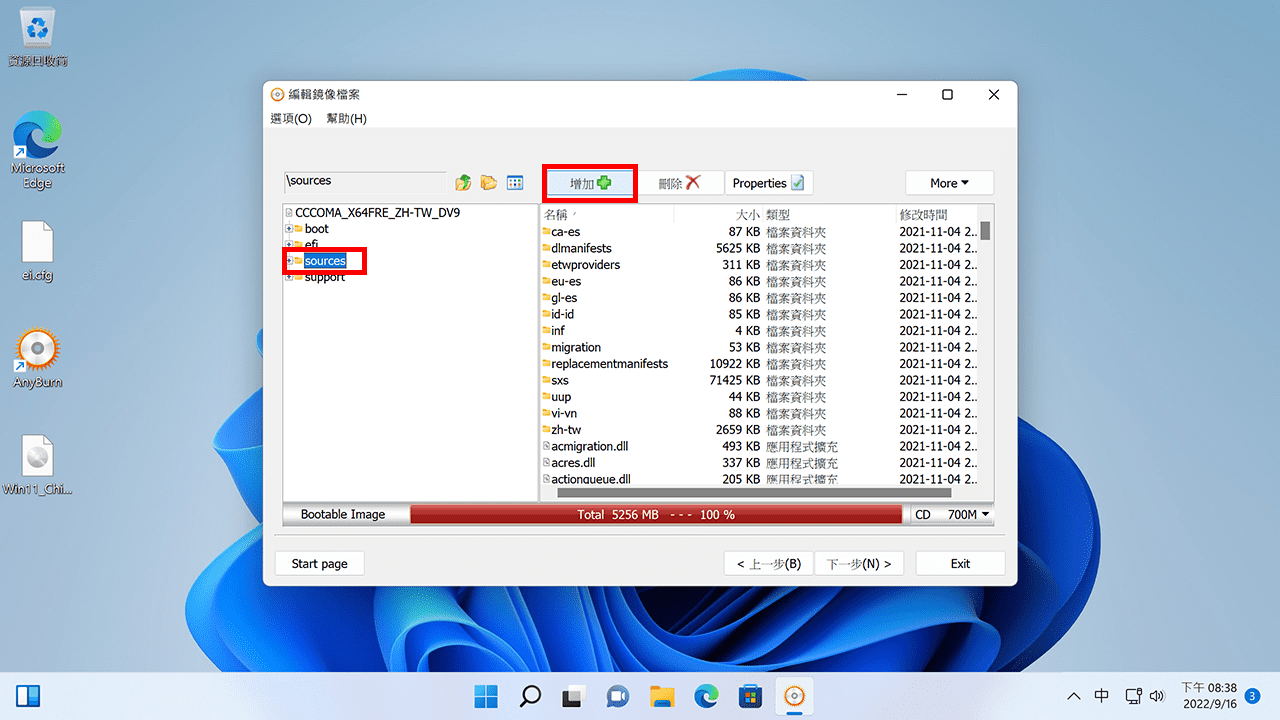The width and height of the screenshot is (1280, 720).
Task: Click the Start page button
Action: (319, 564)
